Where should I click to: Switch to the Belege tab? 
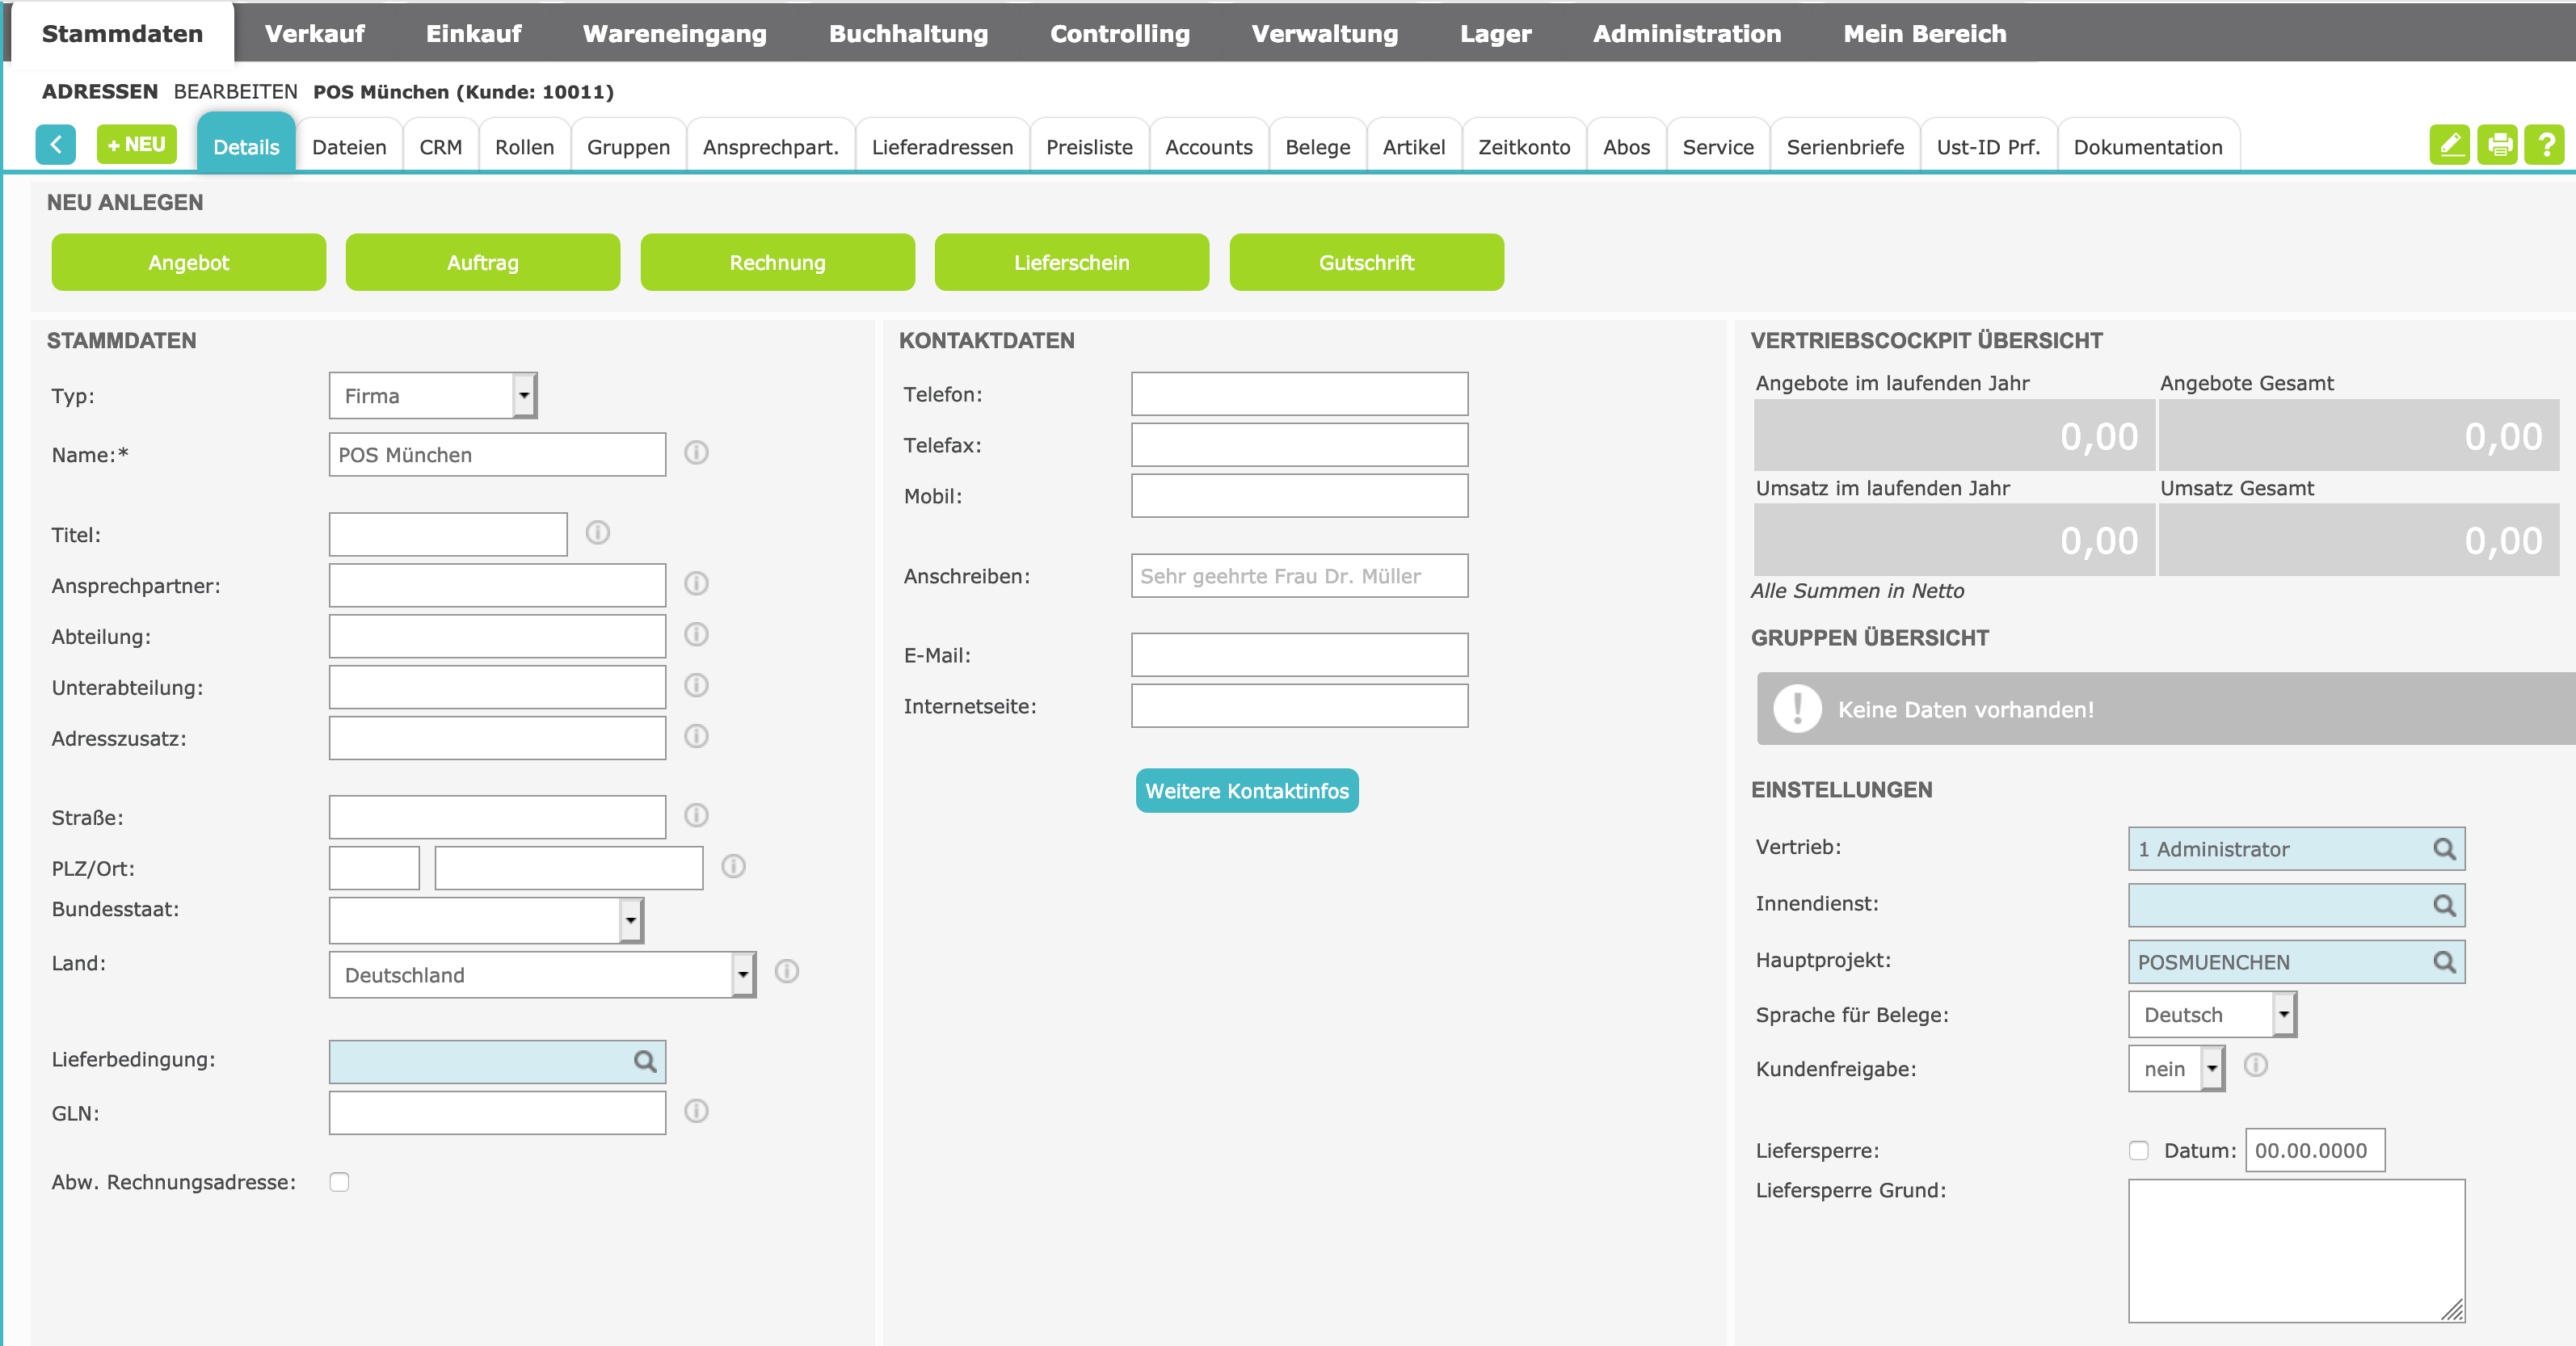point(1319,146)
